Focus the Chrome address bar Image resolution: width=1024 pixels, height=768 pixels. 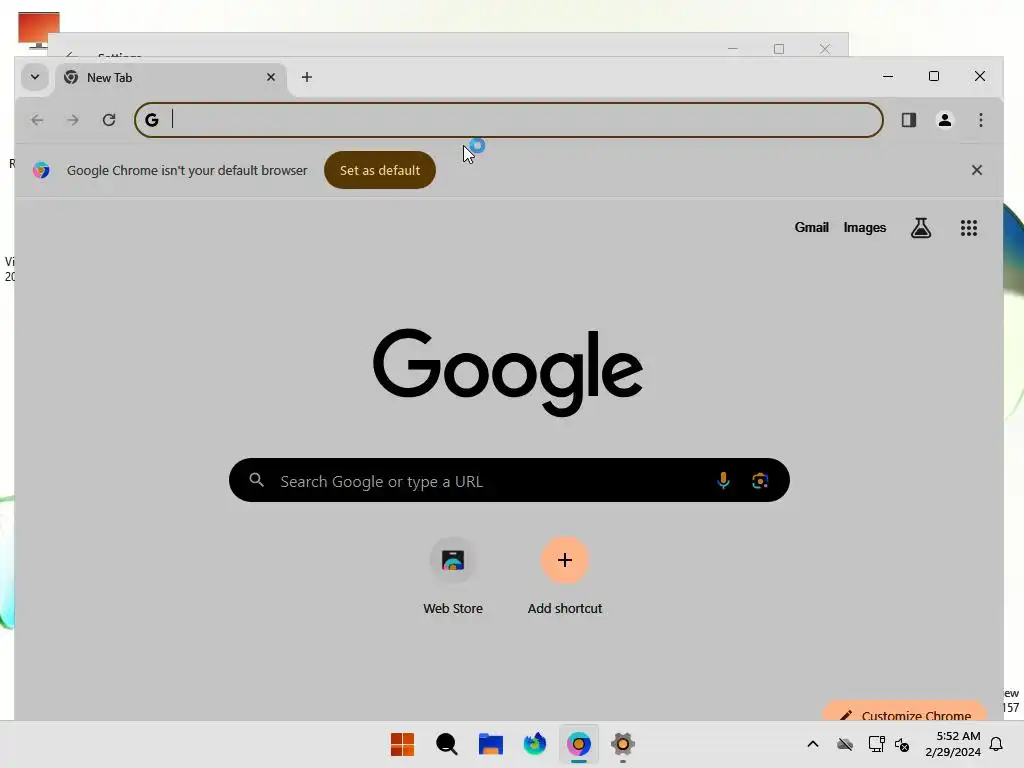509,120
